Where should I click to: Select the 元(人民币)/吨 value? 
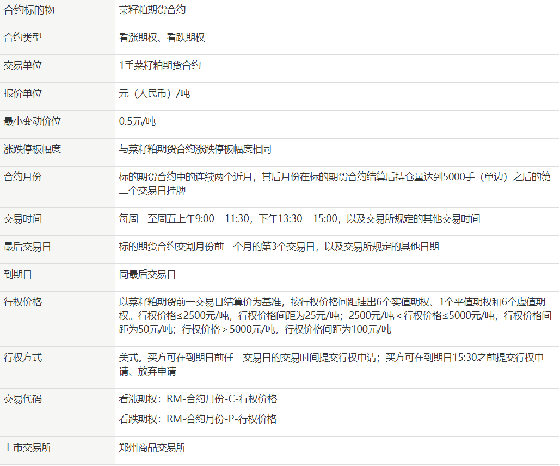click(x=154, y=93)
